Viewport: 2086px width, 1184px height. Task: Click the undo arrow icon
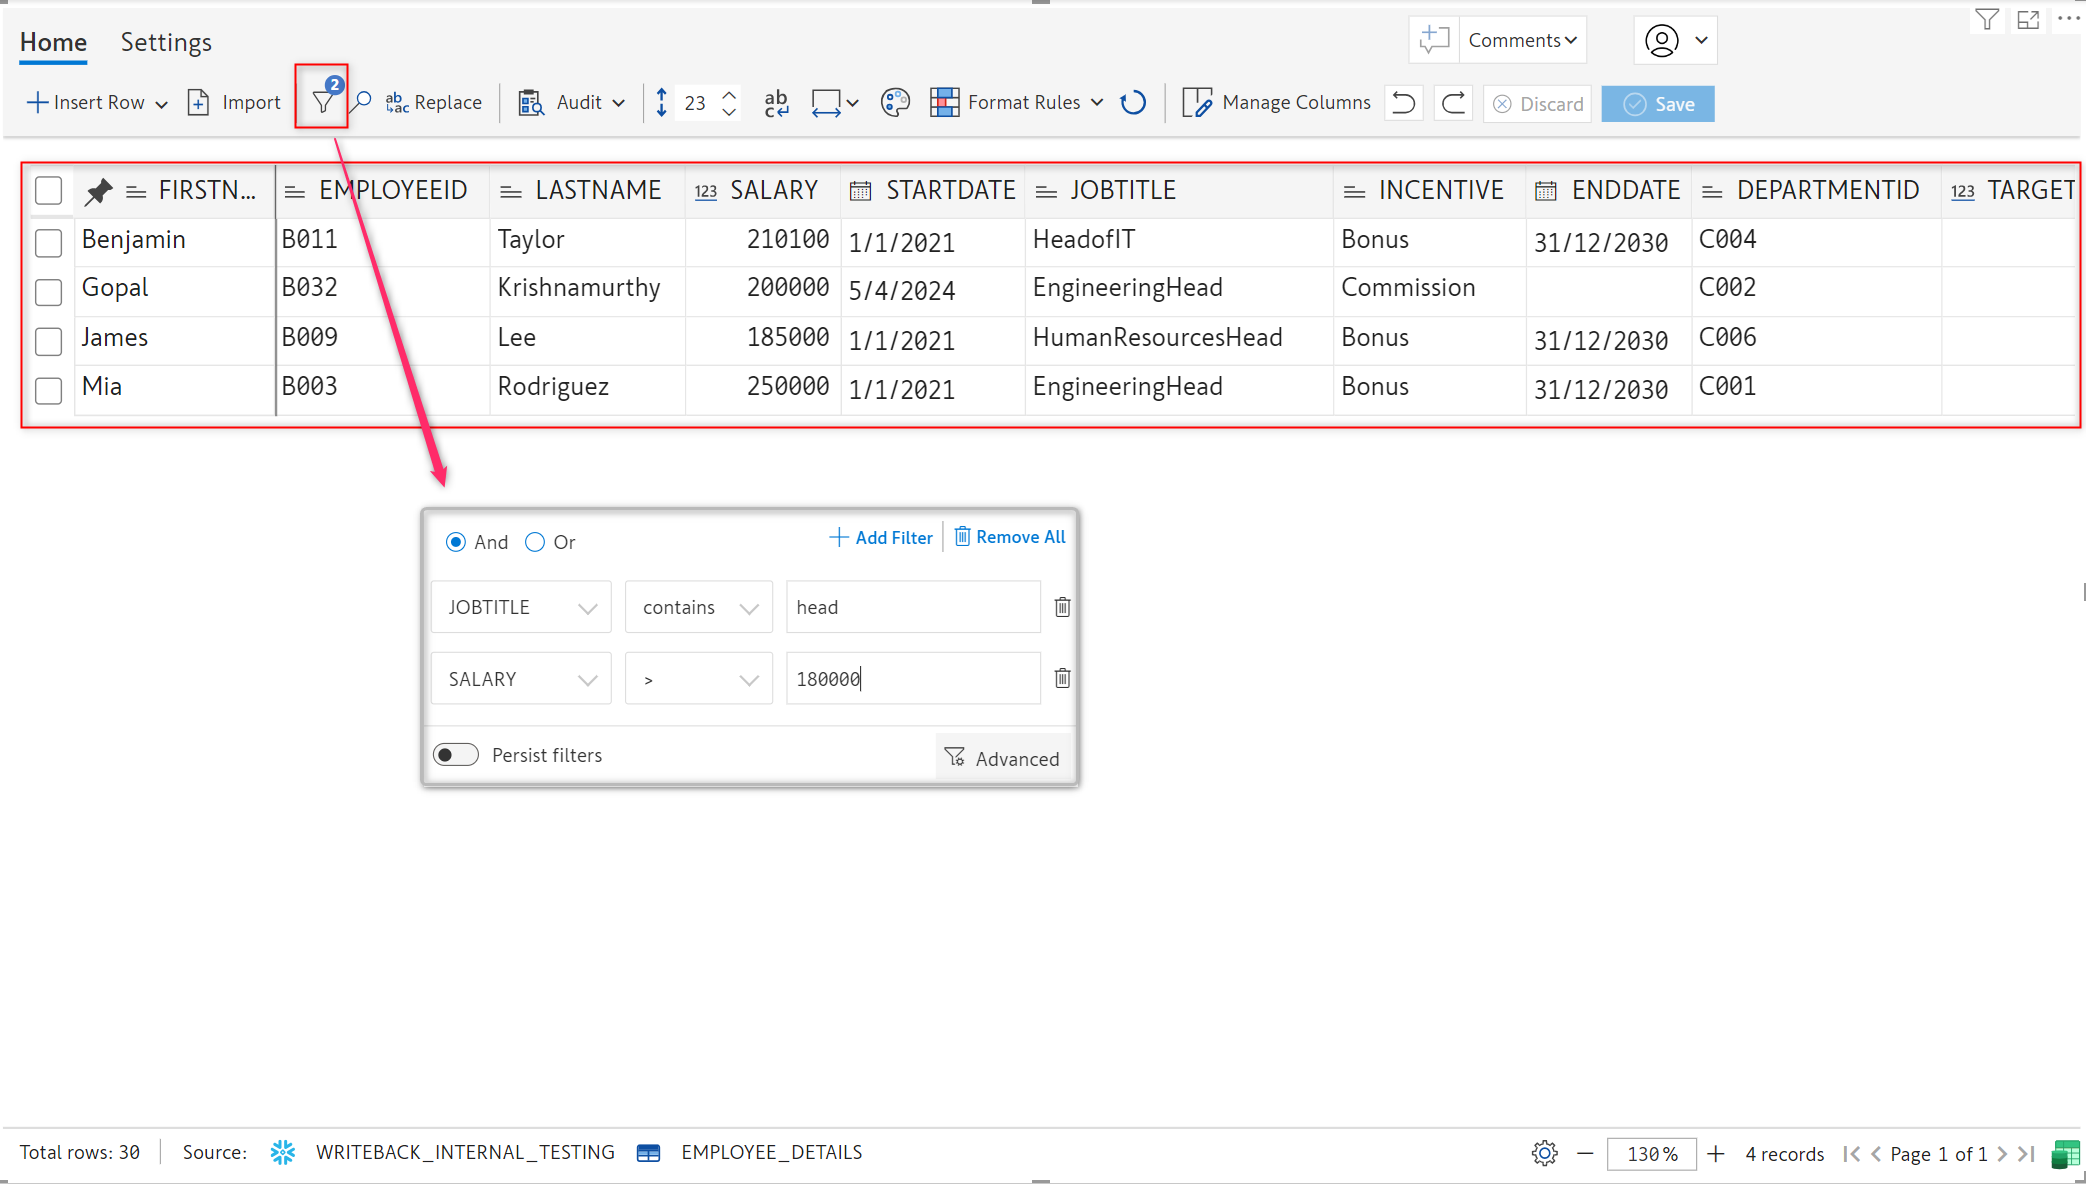click(1403, 103)
